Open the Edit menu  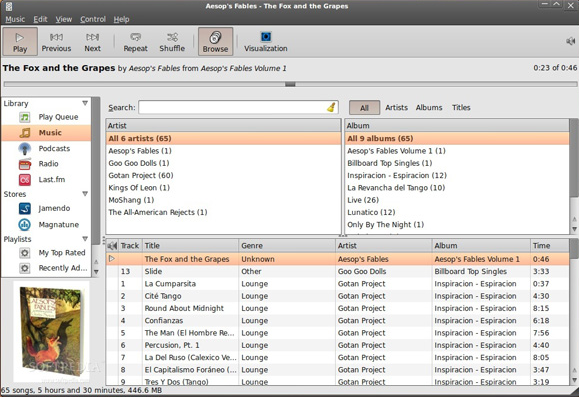40,19
